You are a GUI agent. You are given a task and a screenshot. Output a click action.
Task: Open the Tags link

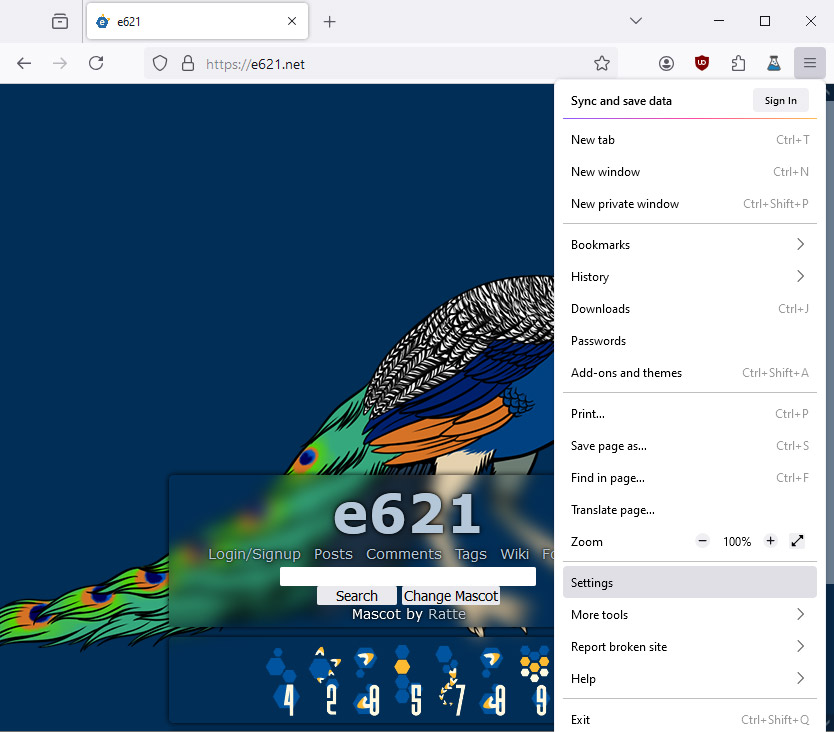(471, 554)
